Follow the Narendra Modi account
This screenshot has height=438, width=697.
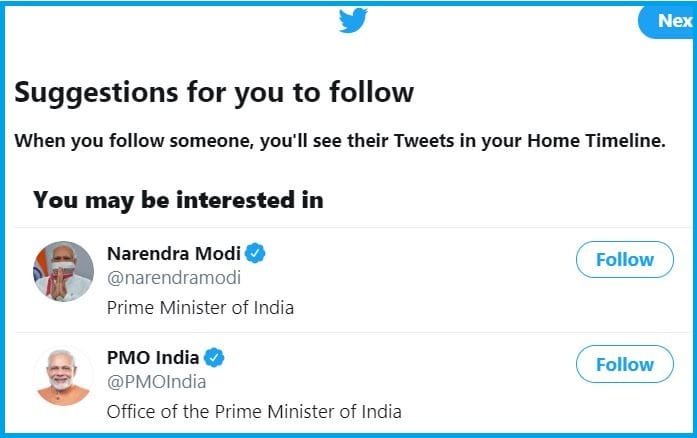(625, 260)
